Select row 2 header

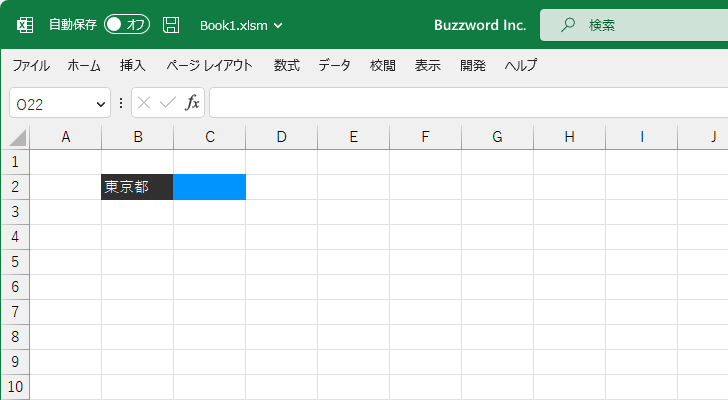pos(15,187)
